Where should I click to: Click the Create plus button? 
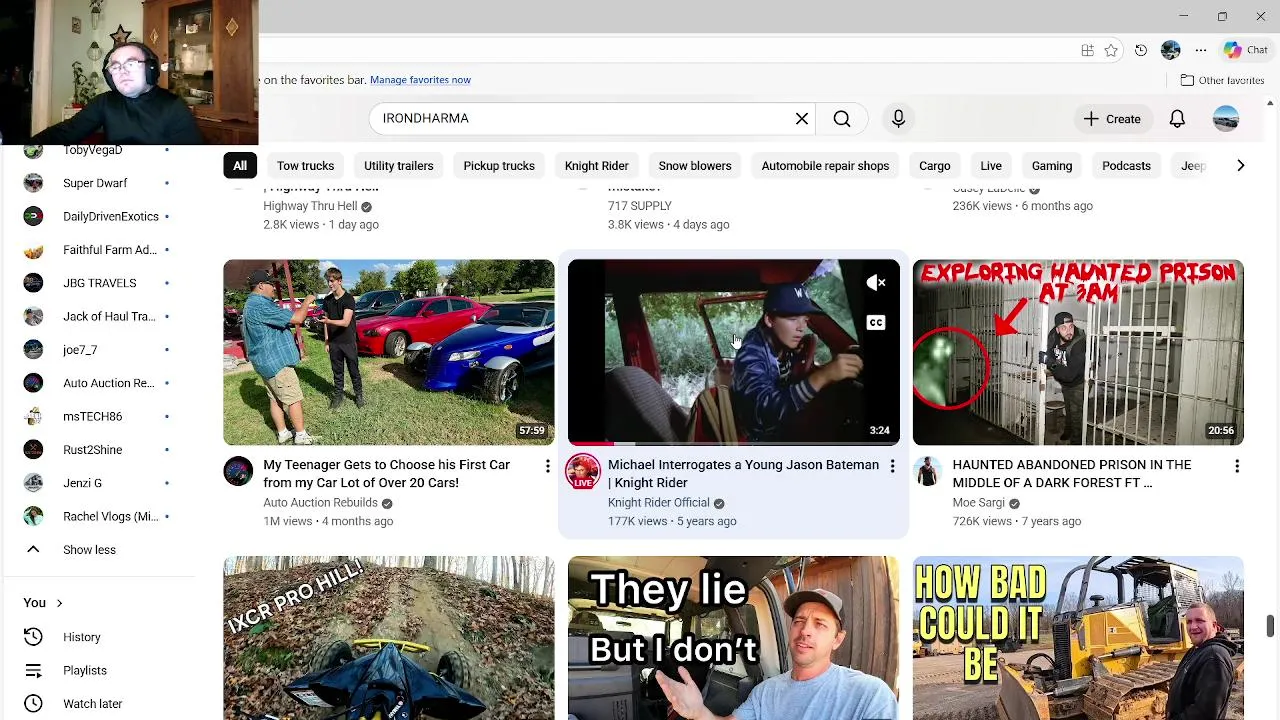tap(1111, 119)
